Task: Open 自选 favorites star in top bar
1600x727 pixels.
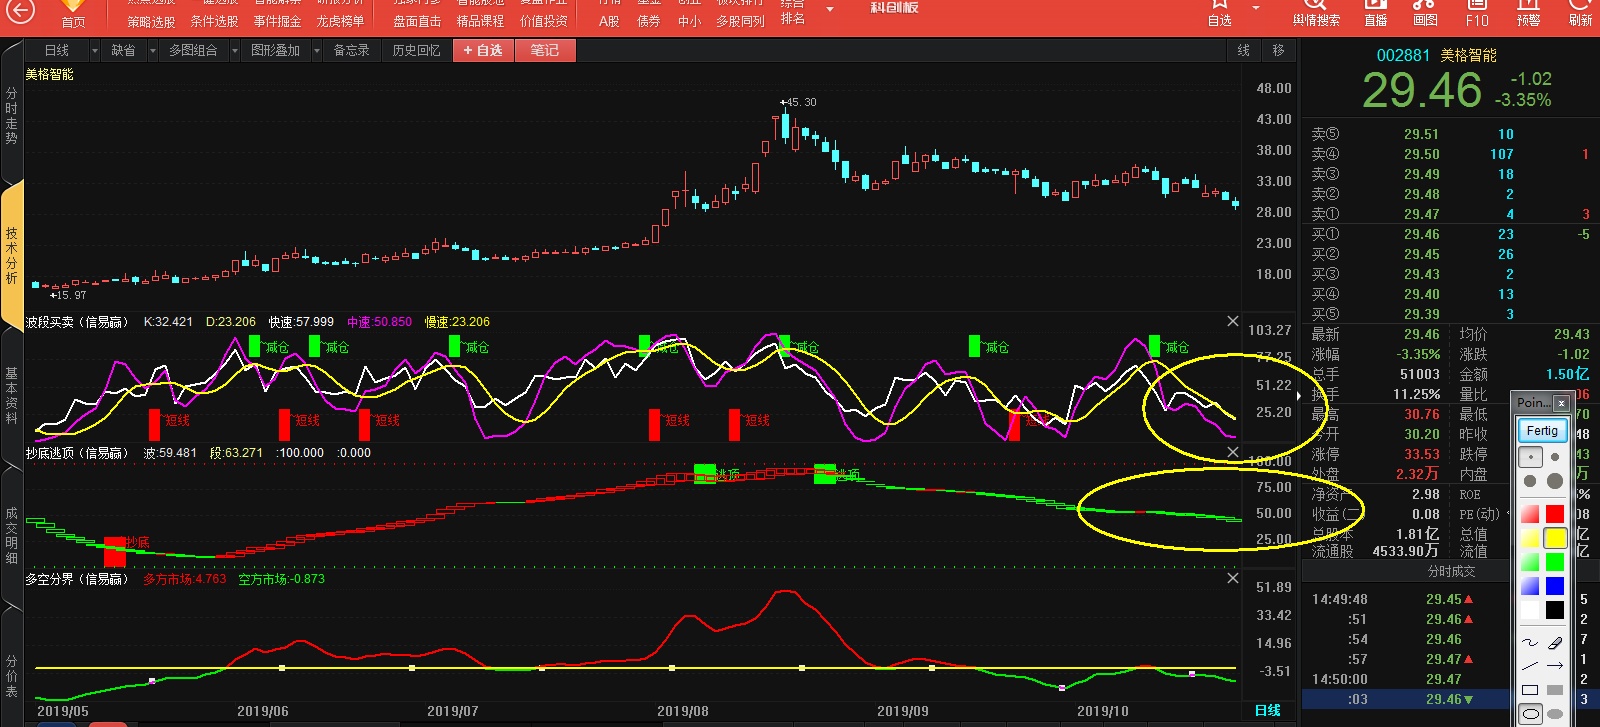Action: tap(1219, 14)
